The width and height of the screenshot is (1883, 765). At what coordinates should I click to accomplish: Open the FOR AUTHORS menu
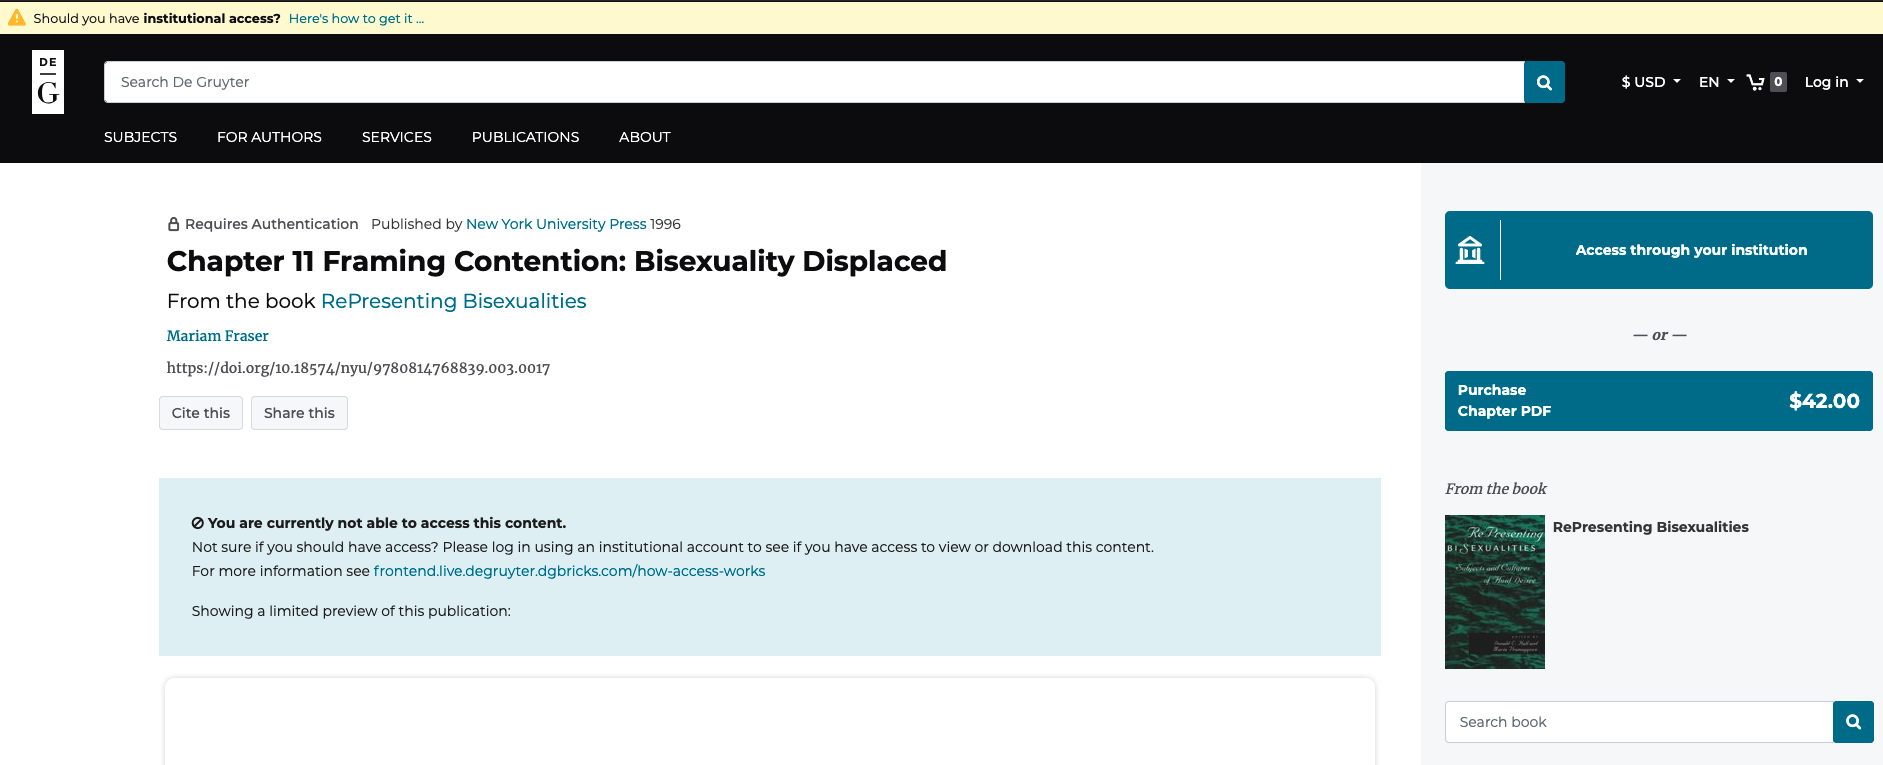pyautogui.click(x=269, y=137)
